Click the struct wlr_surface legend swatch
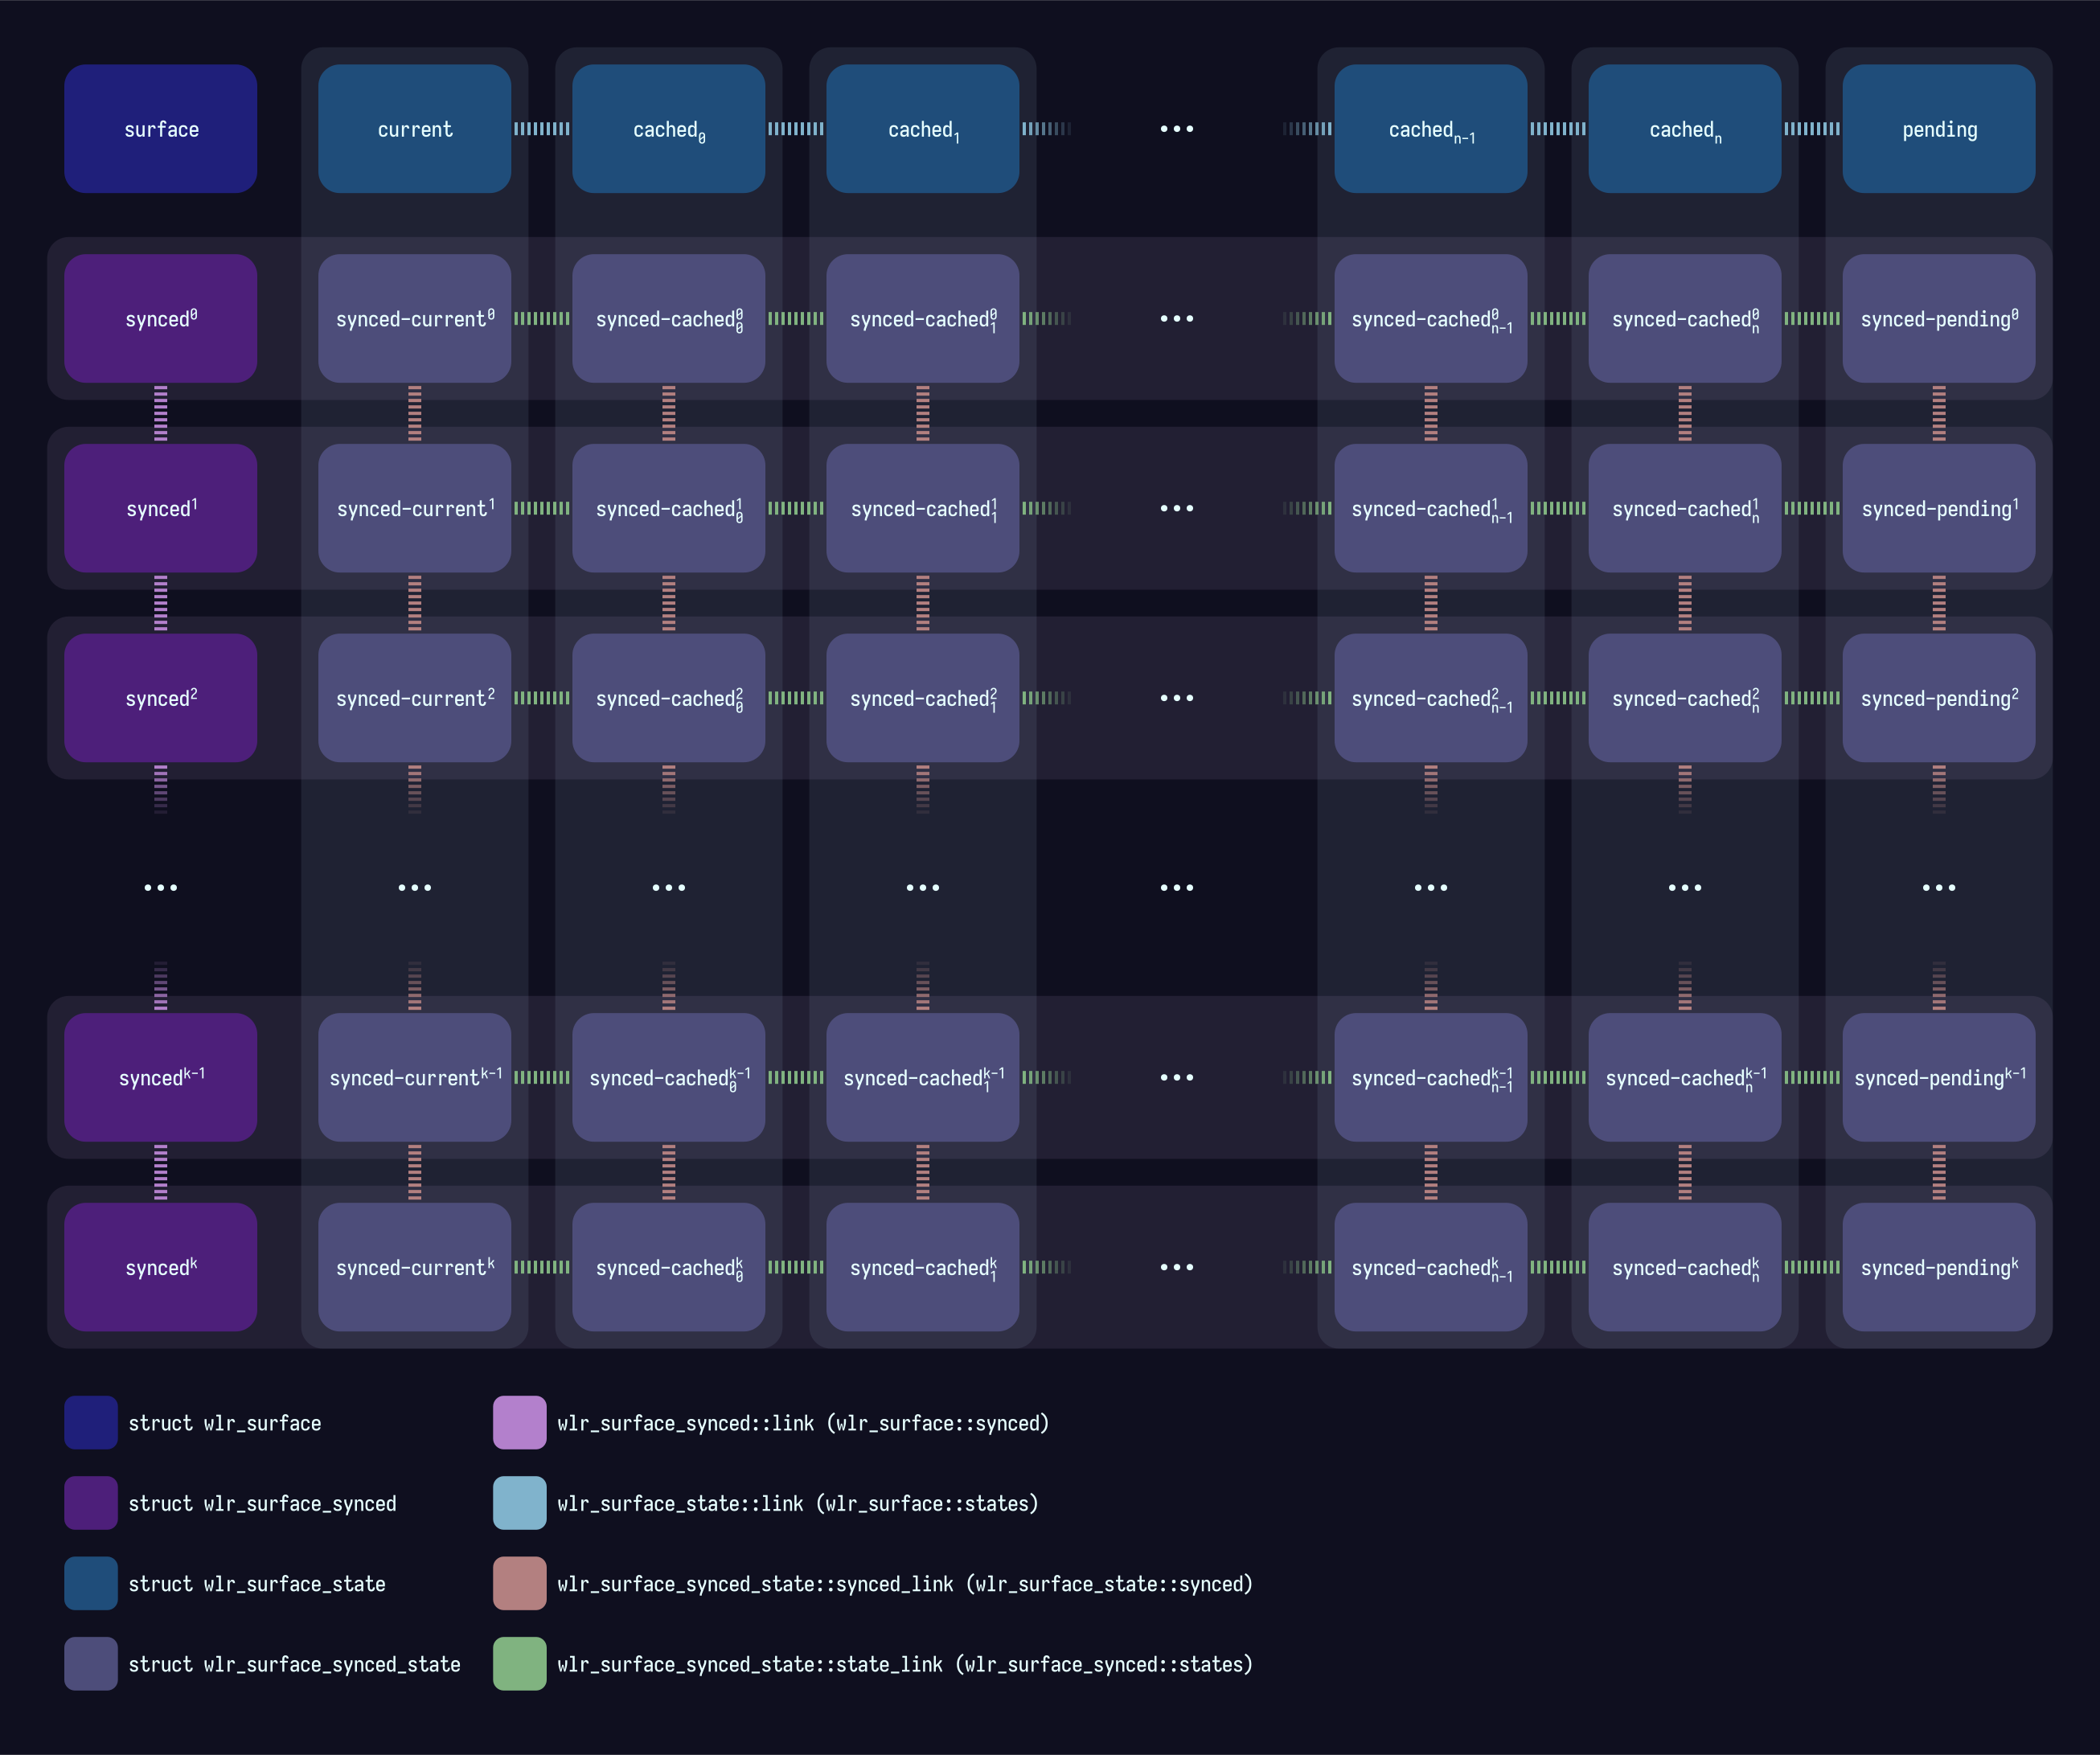Image resolution: width=2100 pixels, height=1755 pixels. tap(91, 1422)
